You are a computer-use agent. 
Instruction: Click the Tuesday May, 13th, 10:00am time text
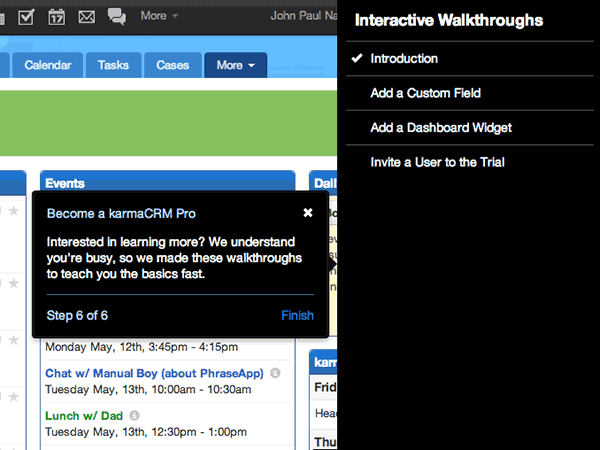point(148,390)
